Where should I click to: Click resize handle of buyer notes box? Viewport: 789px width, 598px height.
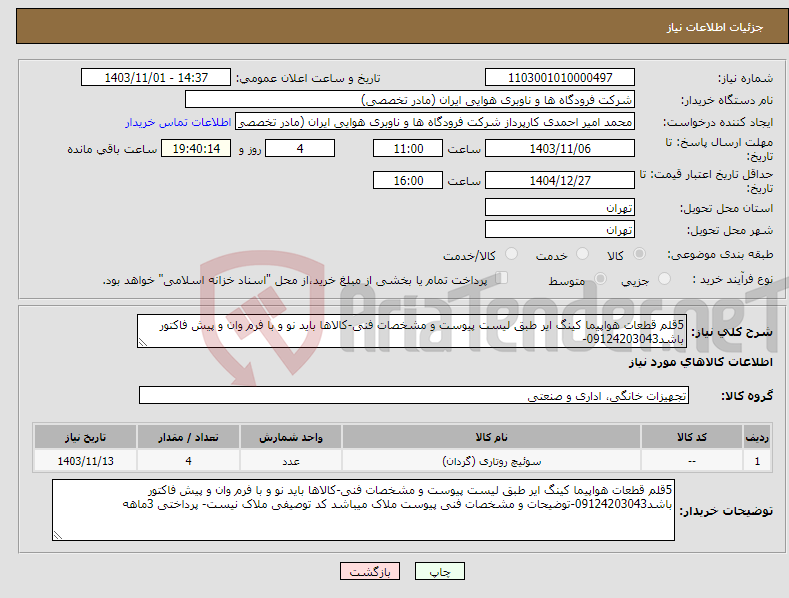[x=58, y=535]
